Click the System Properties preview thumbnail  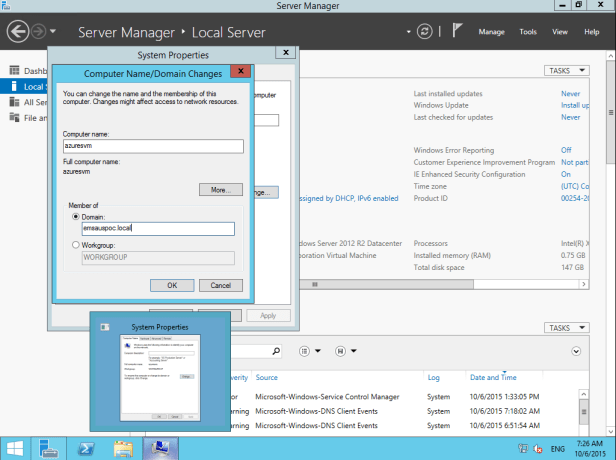[160, 372]
